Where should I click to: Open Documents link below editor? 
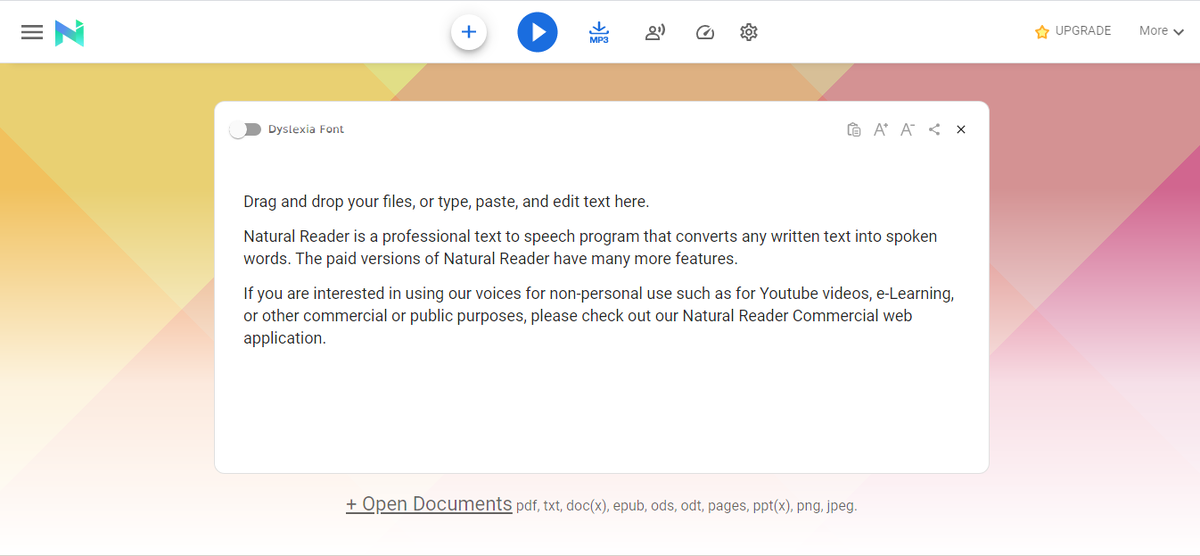429,504
